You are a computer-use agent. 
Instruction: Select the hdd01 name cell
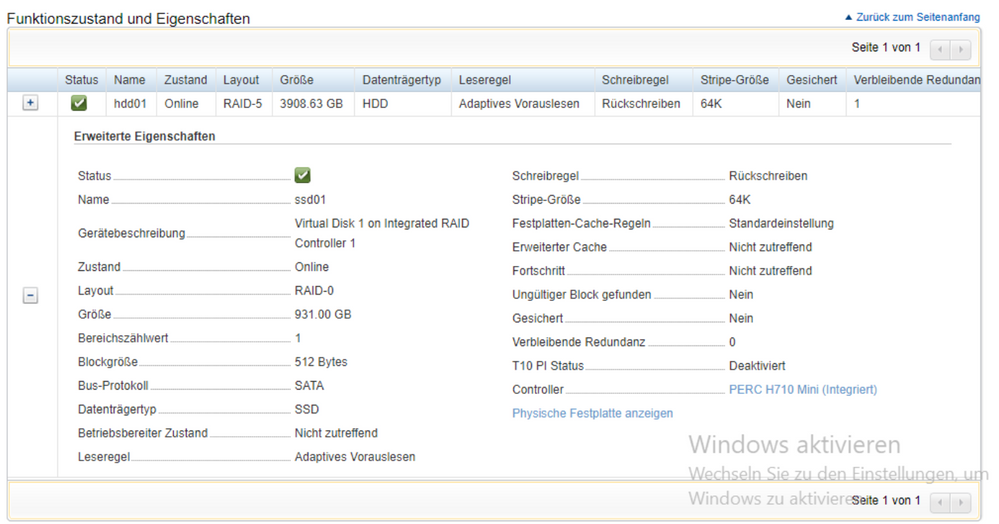click(x=131, y=103)
